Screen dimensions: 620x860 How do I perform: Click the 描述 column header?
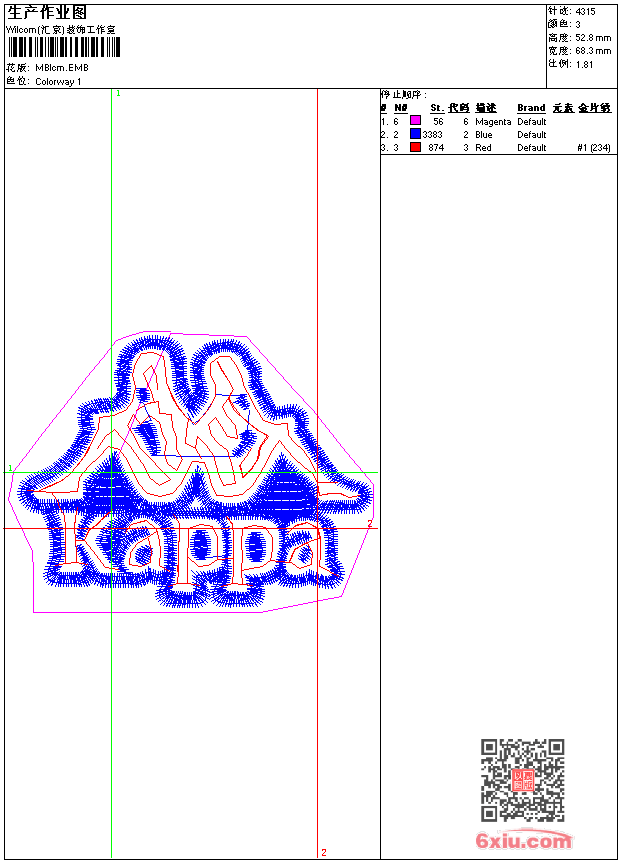486,108
